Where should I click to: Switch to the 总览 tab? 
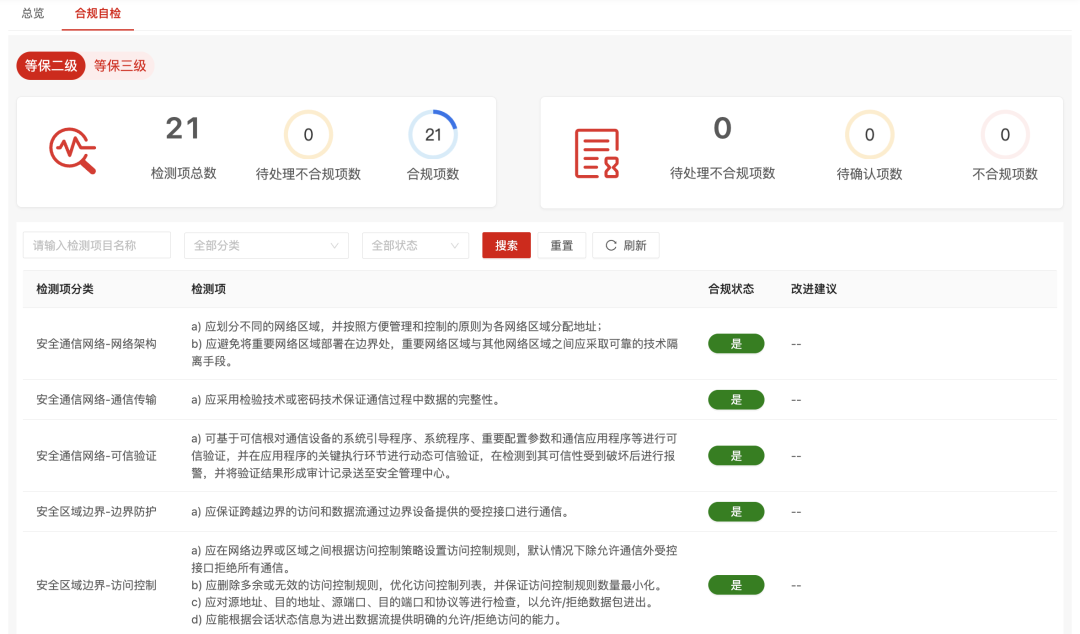click(x=34, y=14)
